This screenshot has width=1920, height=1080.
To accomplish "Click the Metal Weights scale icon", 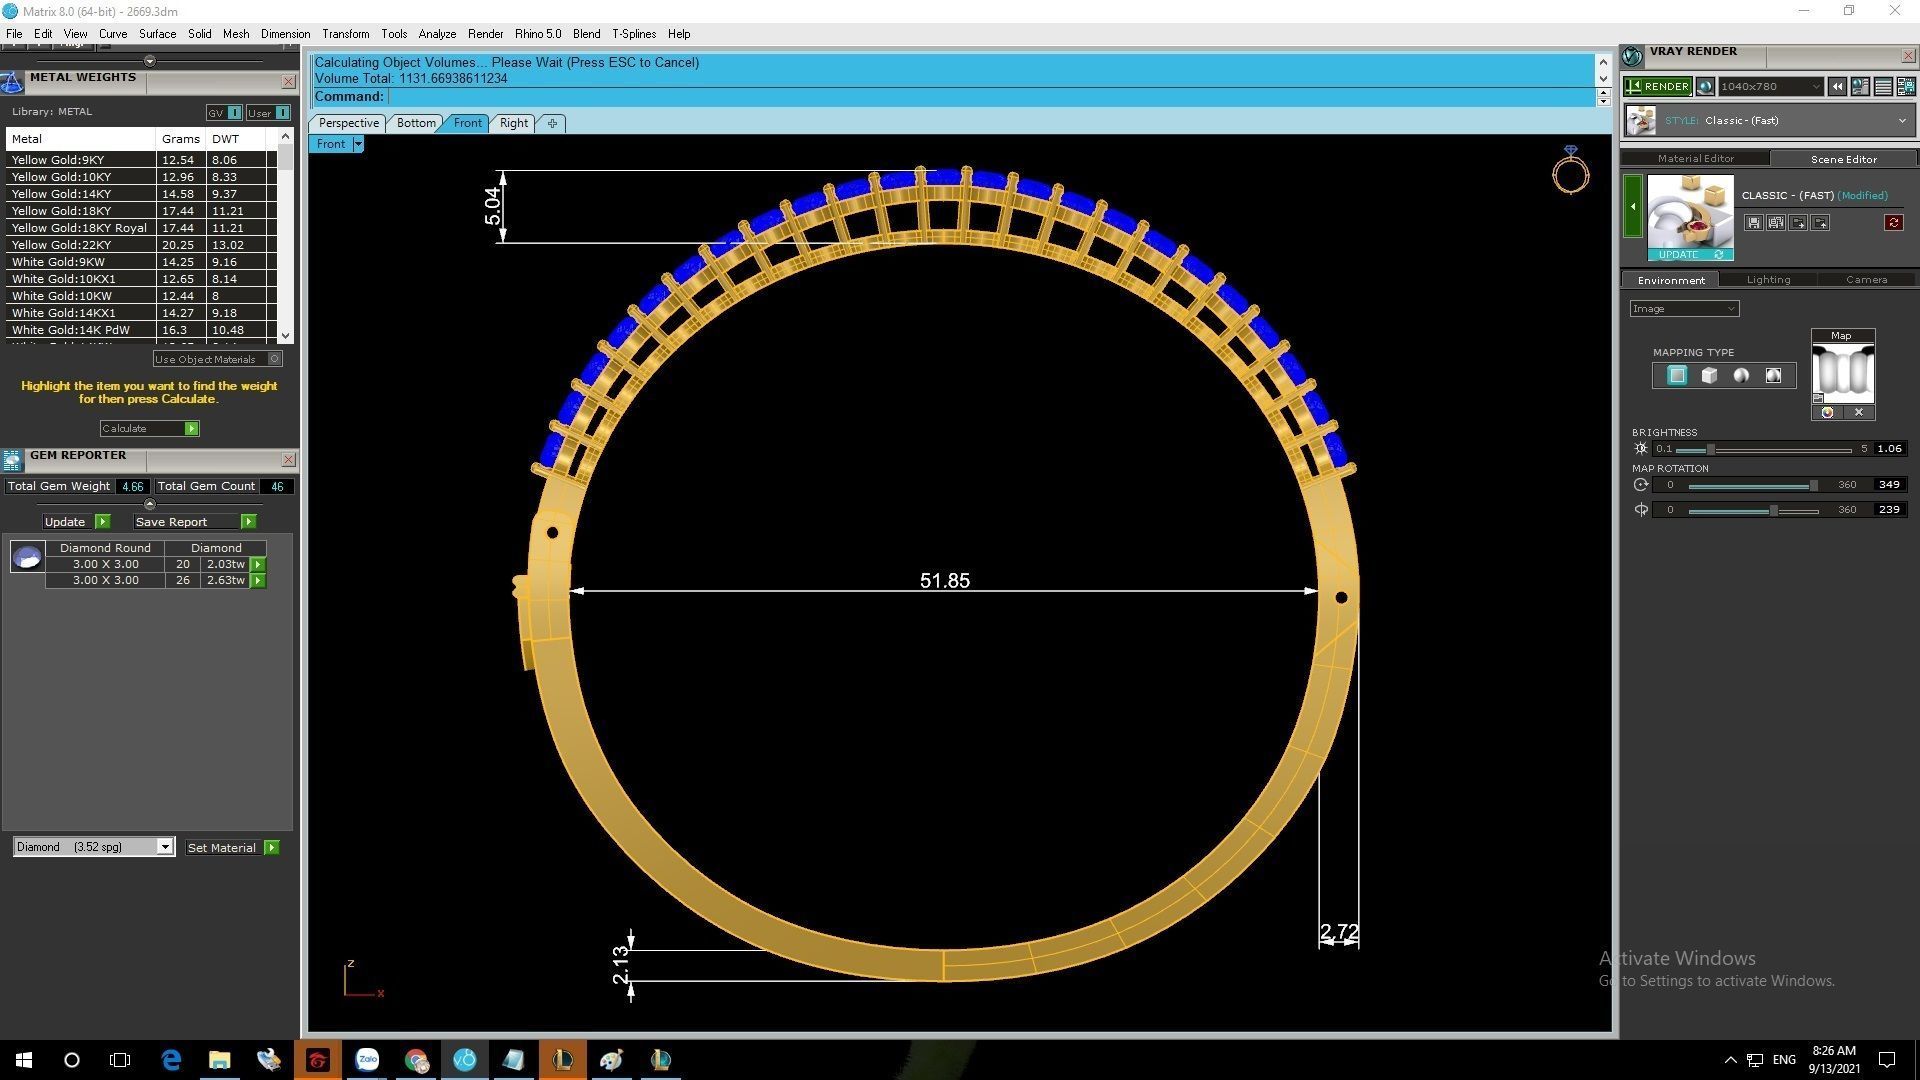I will tap(12, 82).
